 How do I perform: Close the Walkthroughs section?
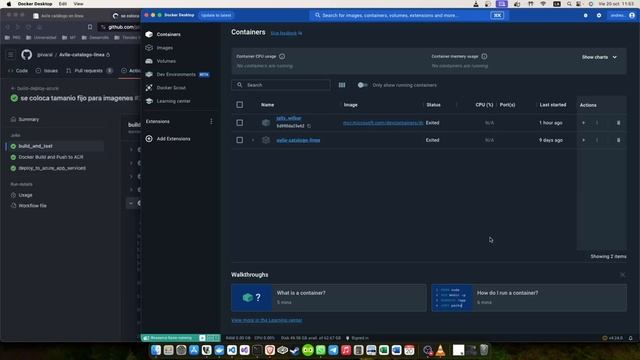coord(622,275)
